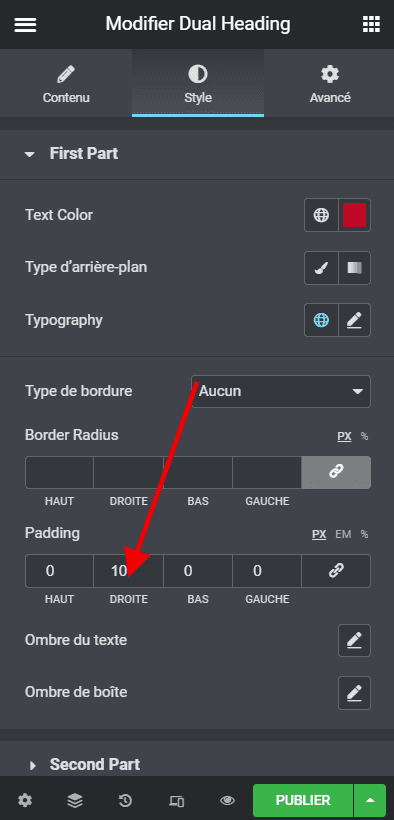This screenshot has height=820, width=394.
Task: Select EM unit for Padding
Action: click(343, 534)
